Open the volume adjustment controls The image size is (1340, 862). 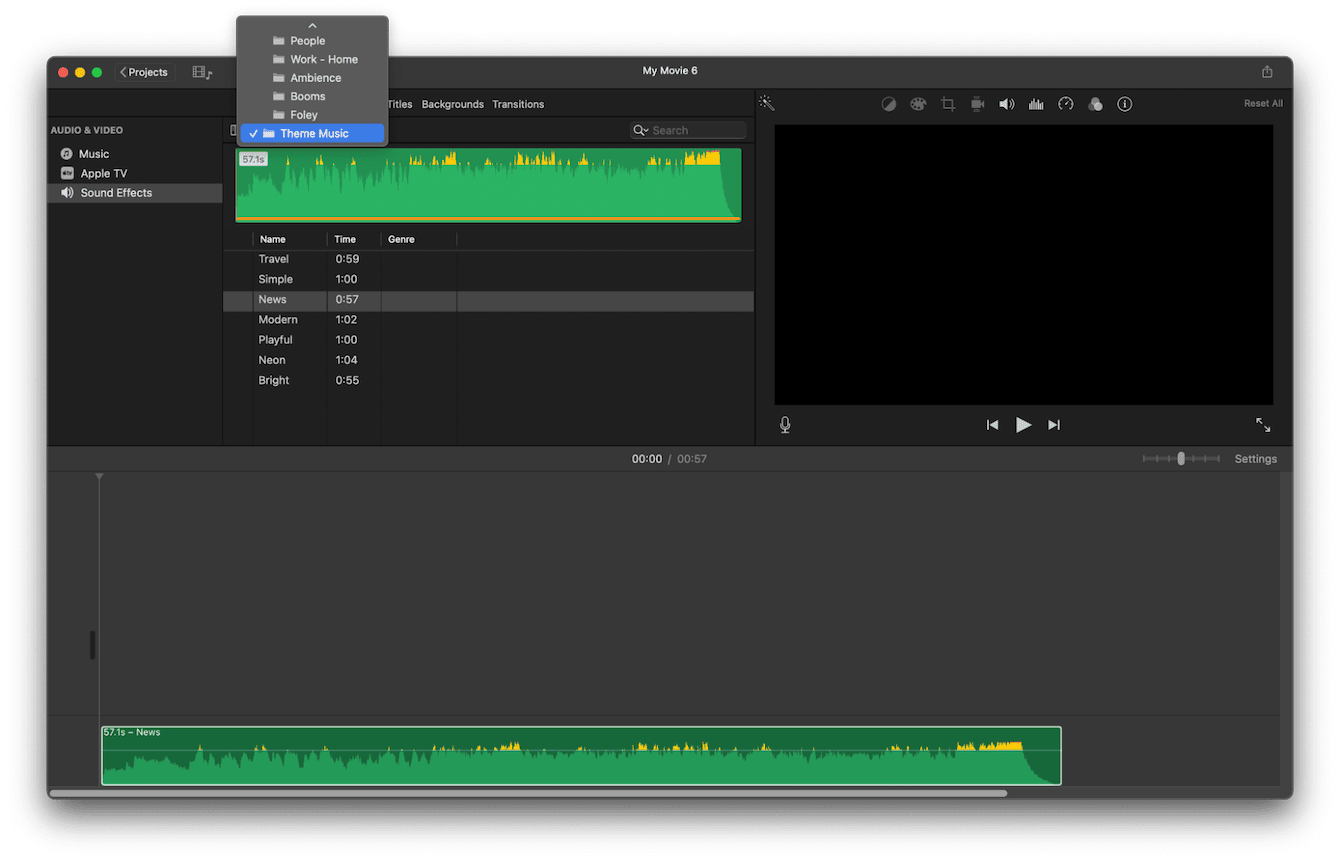point(1006,104)
